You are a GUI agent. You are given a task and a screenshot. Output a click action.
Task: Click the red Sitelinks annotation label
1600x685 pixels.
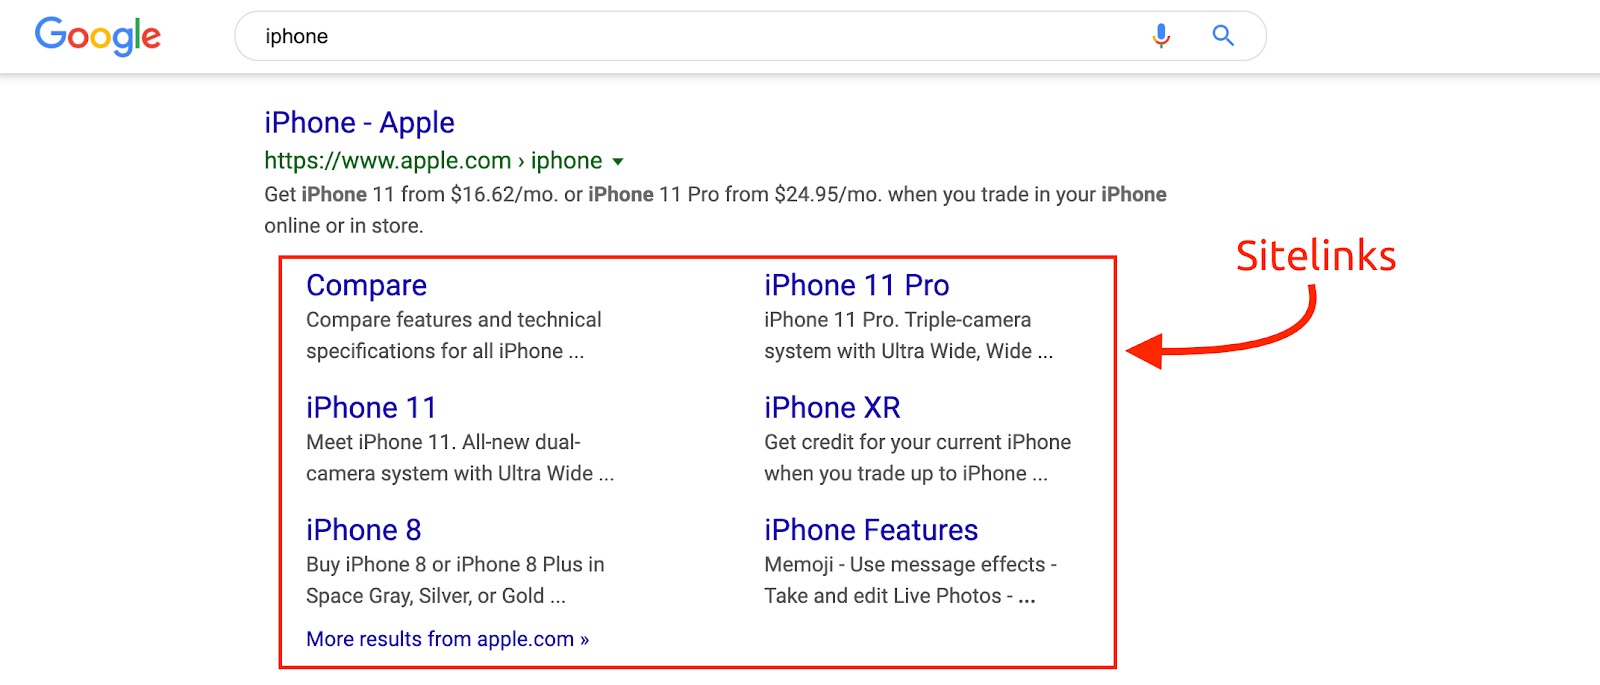[1315, 256]
